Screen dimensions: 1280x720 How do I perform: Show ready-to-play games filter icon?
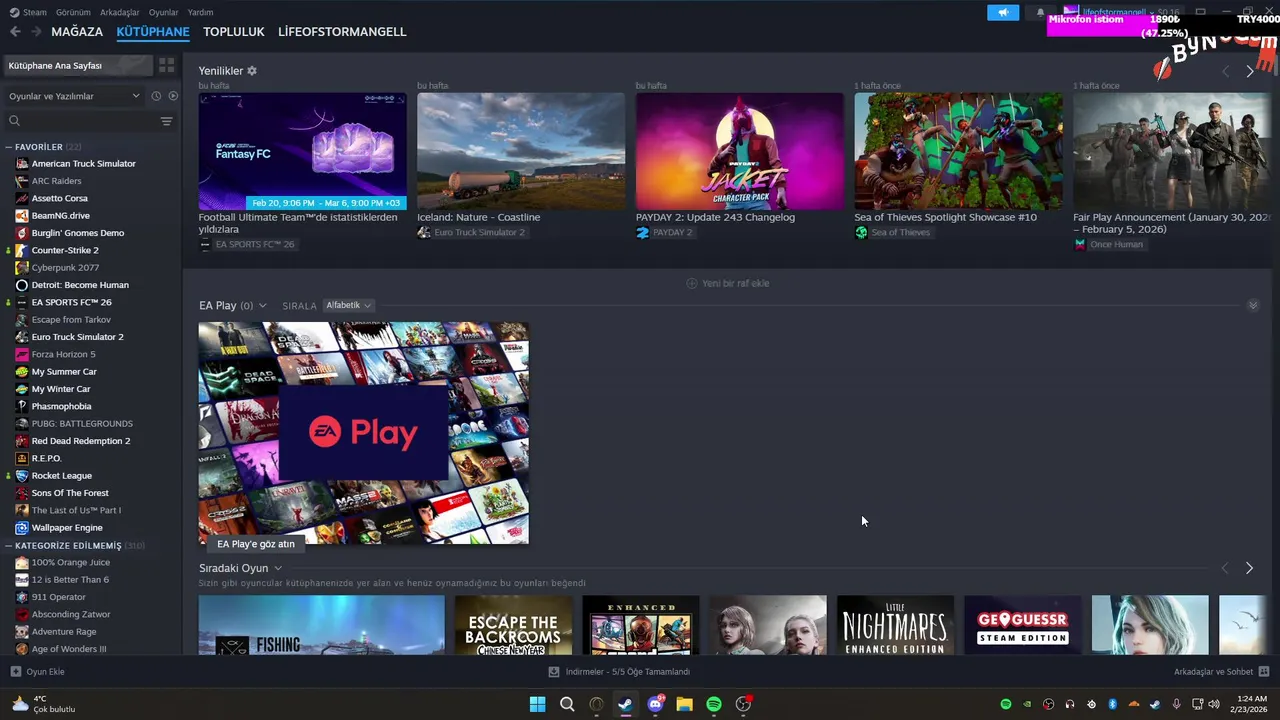click(173, 96)
